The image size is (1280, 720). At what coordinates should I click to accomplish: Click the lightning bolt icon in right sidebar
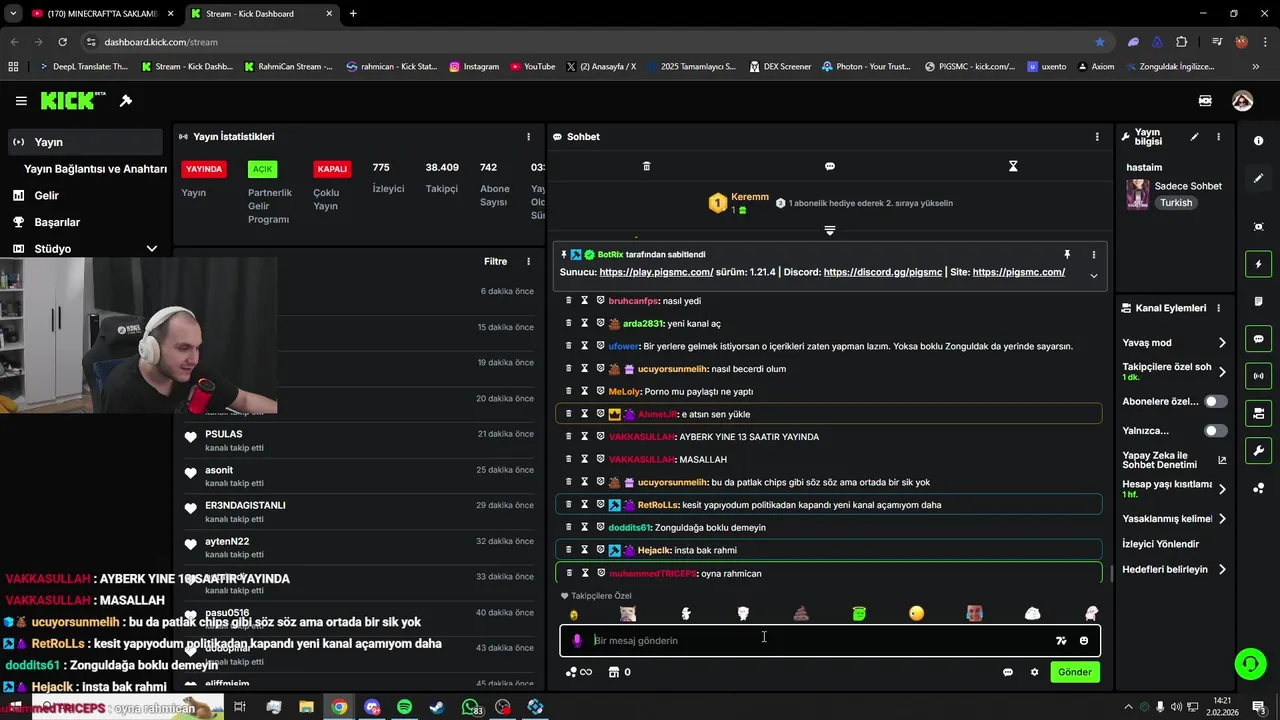click(1258, 264)
